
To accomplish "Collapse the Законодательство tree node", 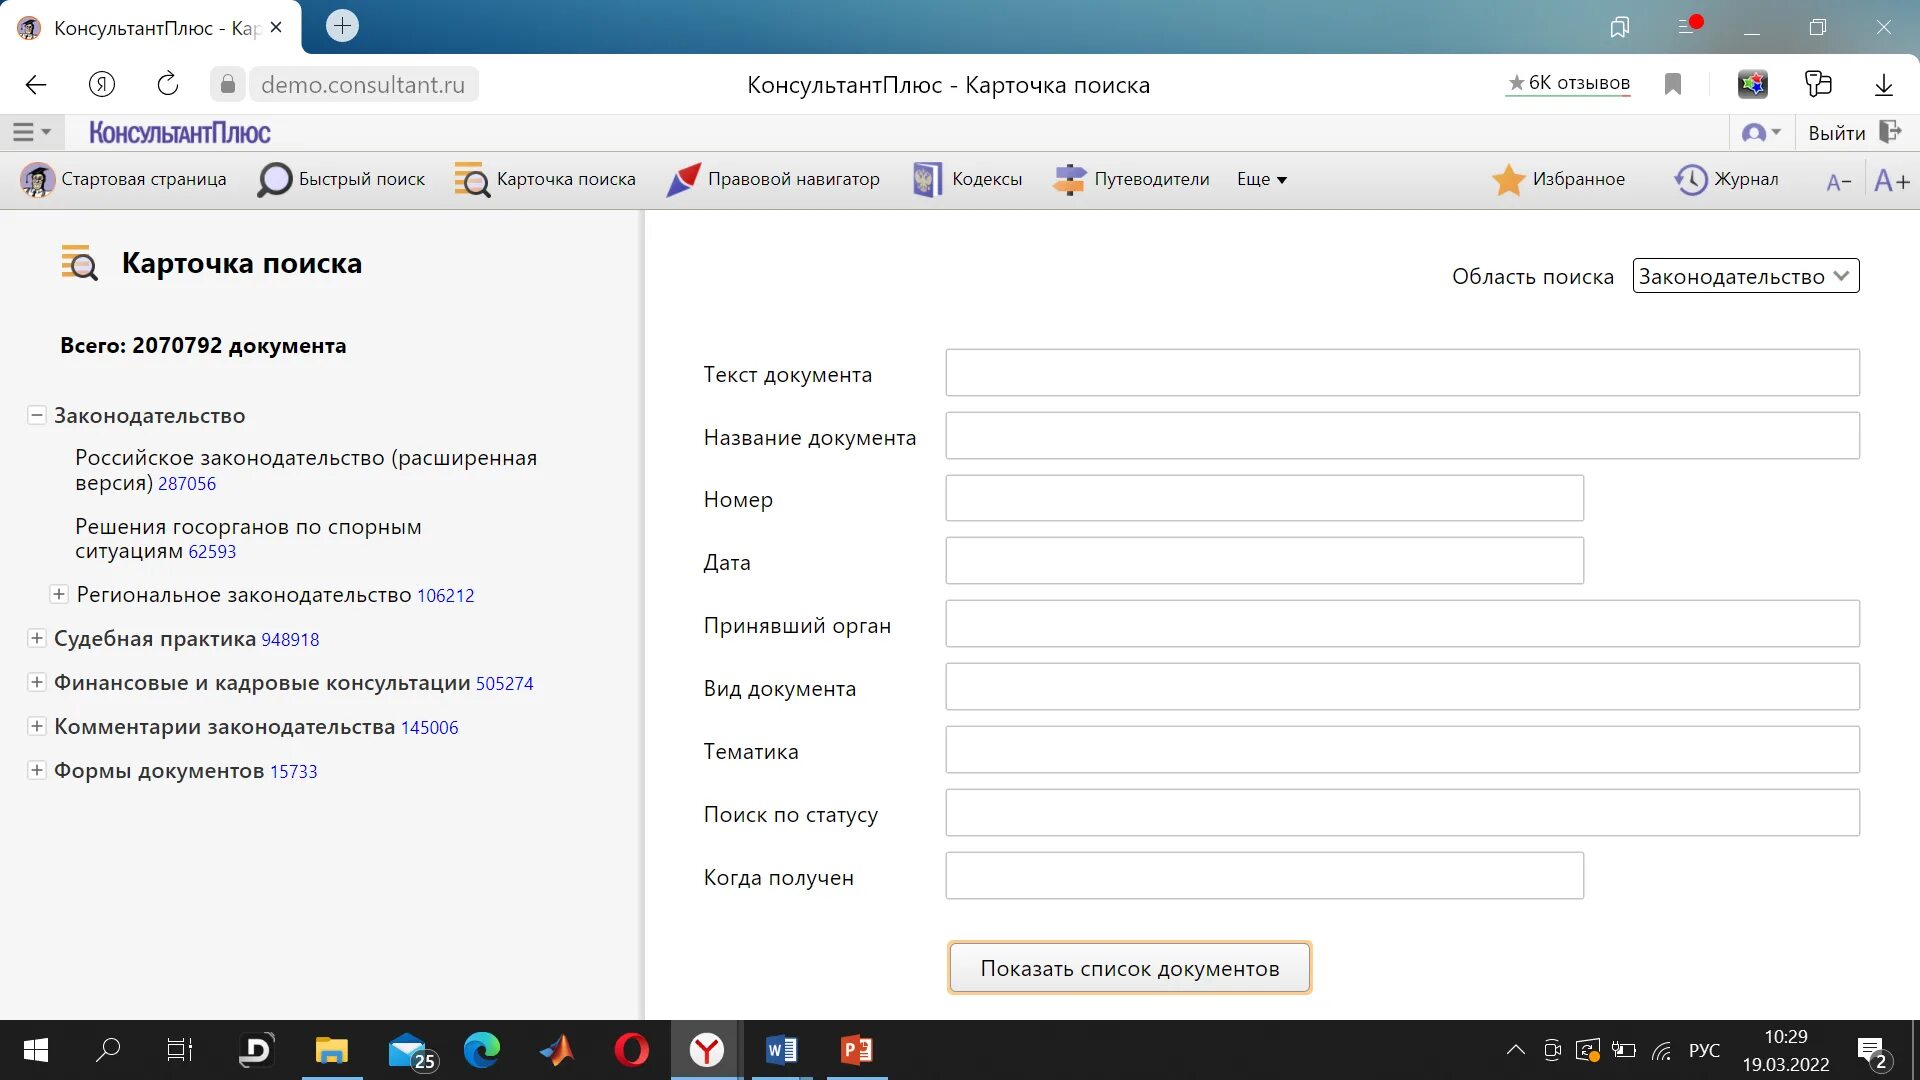I will coord(37,415).
